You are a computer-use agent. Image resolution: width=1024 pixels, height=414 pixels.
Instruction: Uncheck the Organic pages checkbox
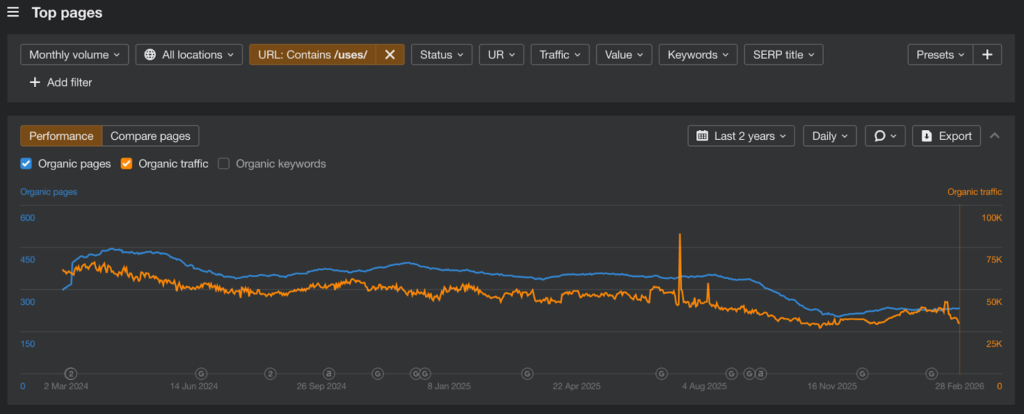26,163
